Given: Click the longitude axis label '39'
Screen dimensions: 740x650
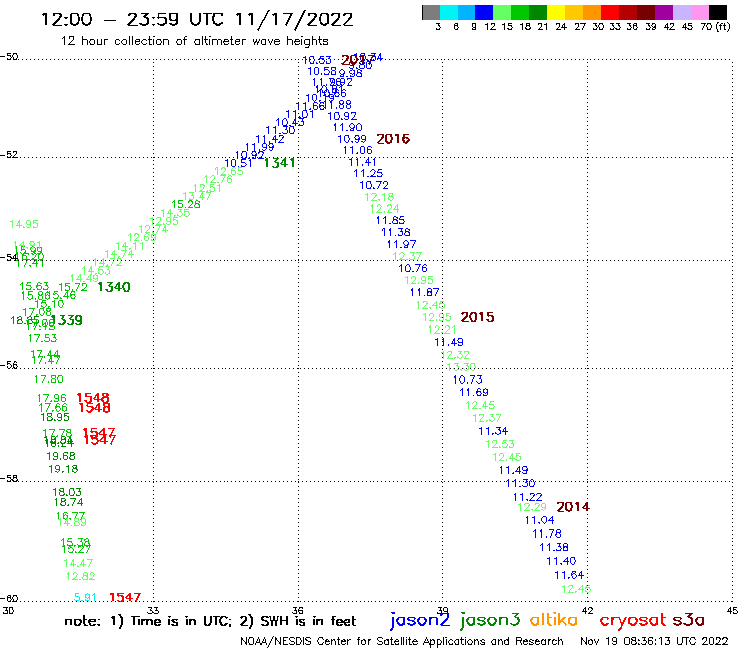Looking at the screenshot, I should 443,610.
